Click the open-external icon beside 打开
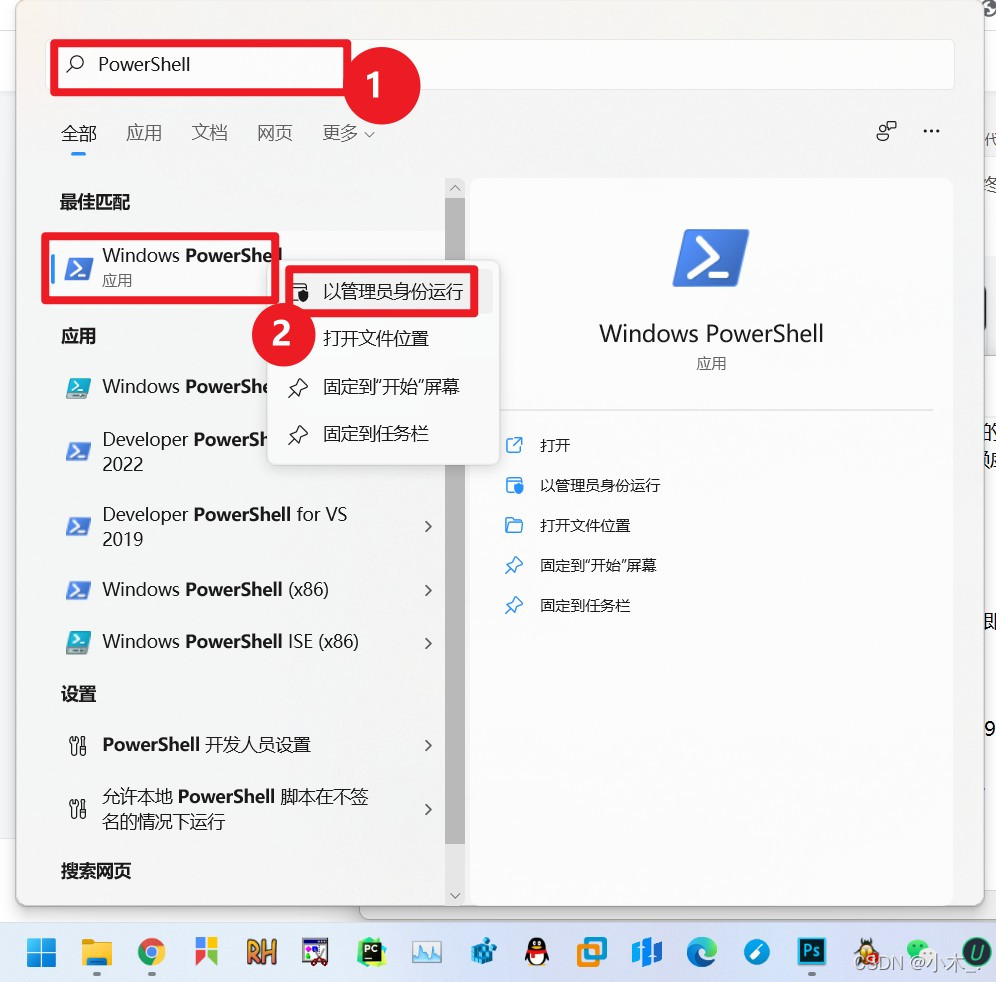 (x=514, y=445)
